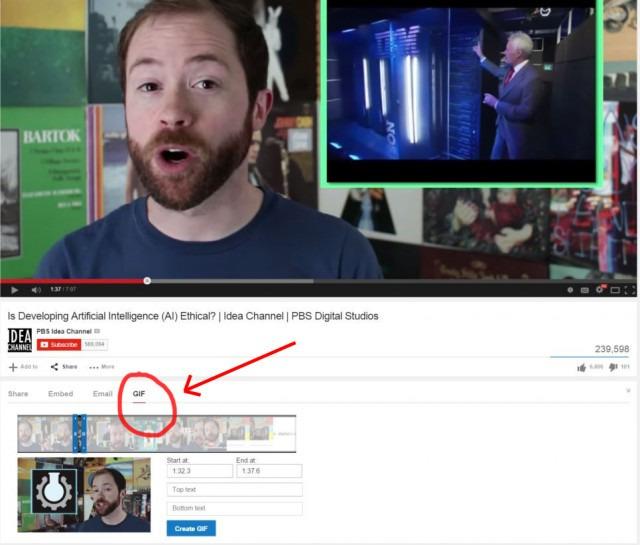640x545 pixels.
Task: Click the red progress bar scrubber handle
Action: [x=147, y=281]
